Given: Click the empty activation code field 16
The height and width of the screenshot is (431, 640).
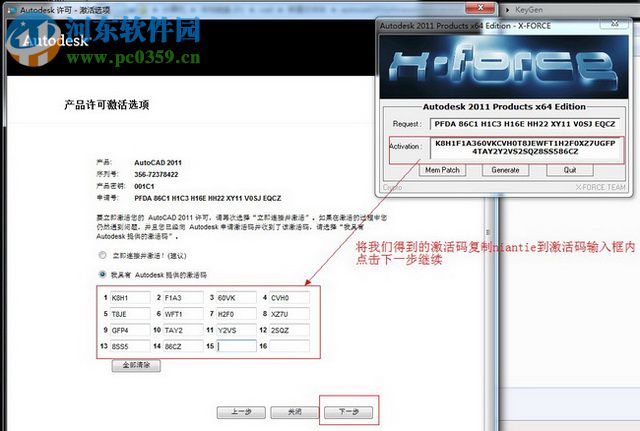Looking at the screenshot, I should coord(289,346).
